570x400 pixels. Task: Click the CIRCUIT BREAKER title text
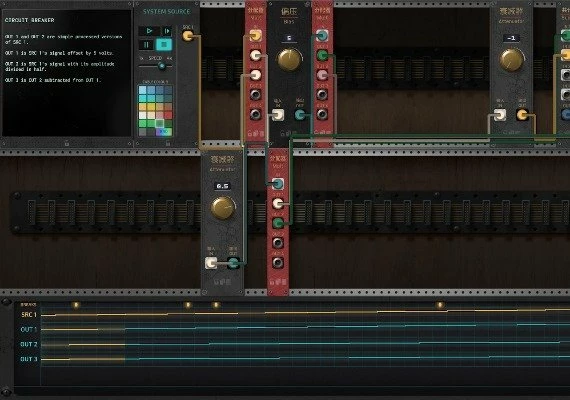29,20
